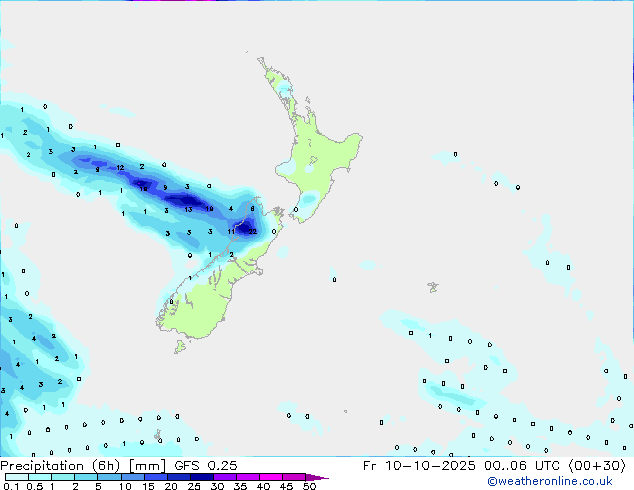
Task: Click the legend label "30"
Action: pyautogui.click(x=218, y=486)
